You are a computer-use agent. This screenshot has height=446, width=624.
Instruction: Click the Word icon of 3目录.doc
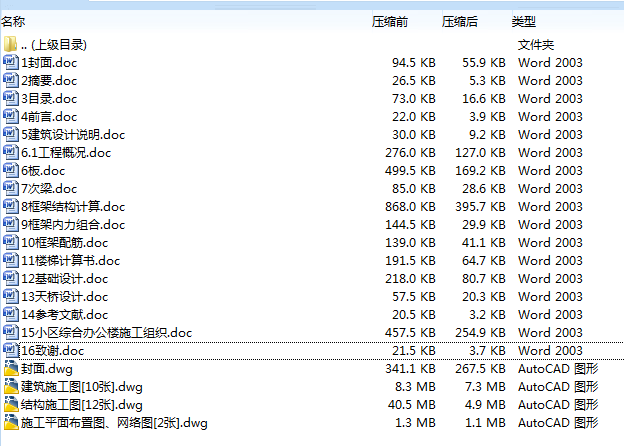pyautogui.click(x=11, y=98)
